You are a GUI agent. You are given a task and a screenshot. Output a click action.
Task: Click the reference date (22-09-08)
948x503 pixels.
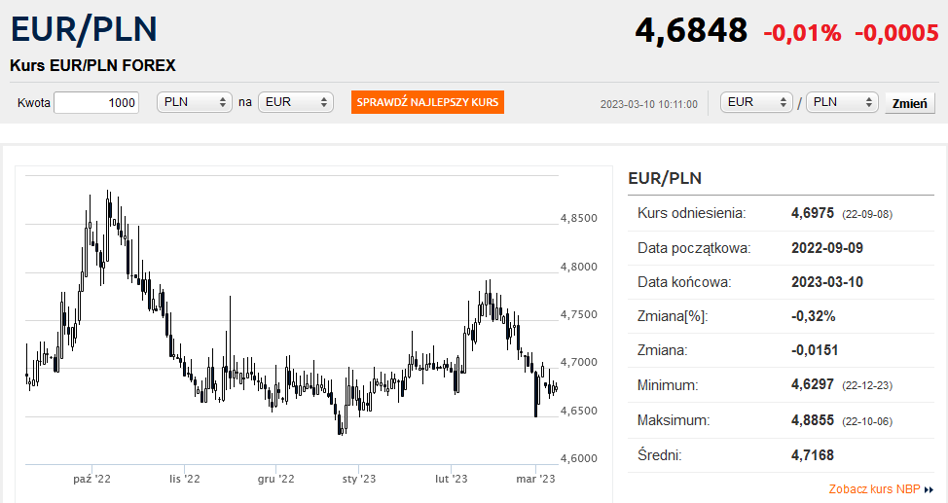coord(867,215)
